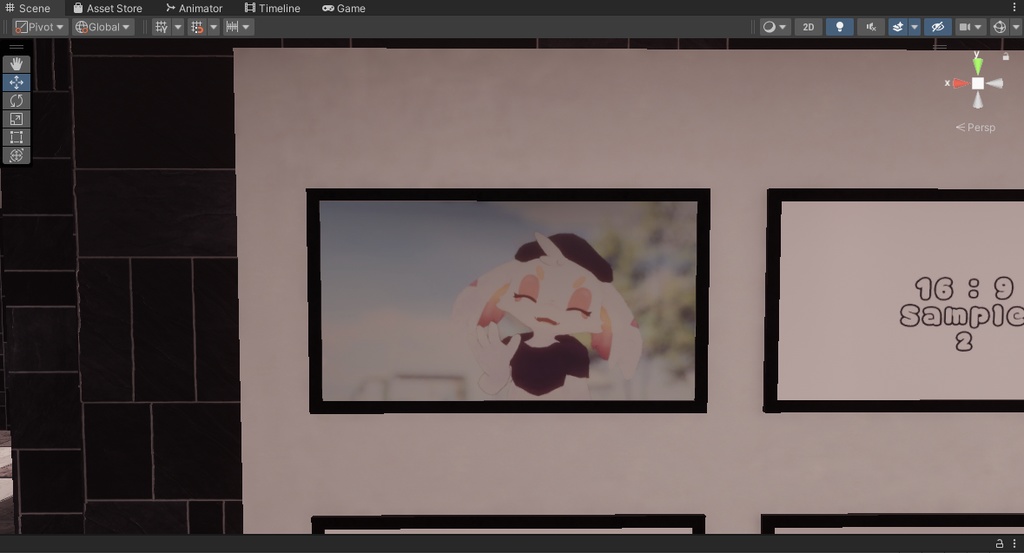Open the status bar options menu
Image resolution: width=1024 pixels, height=553 pixels.
coord(1014,544)
